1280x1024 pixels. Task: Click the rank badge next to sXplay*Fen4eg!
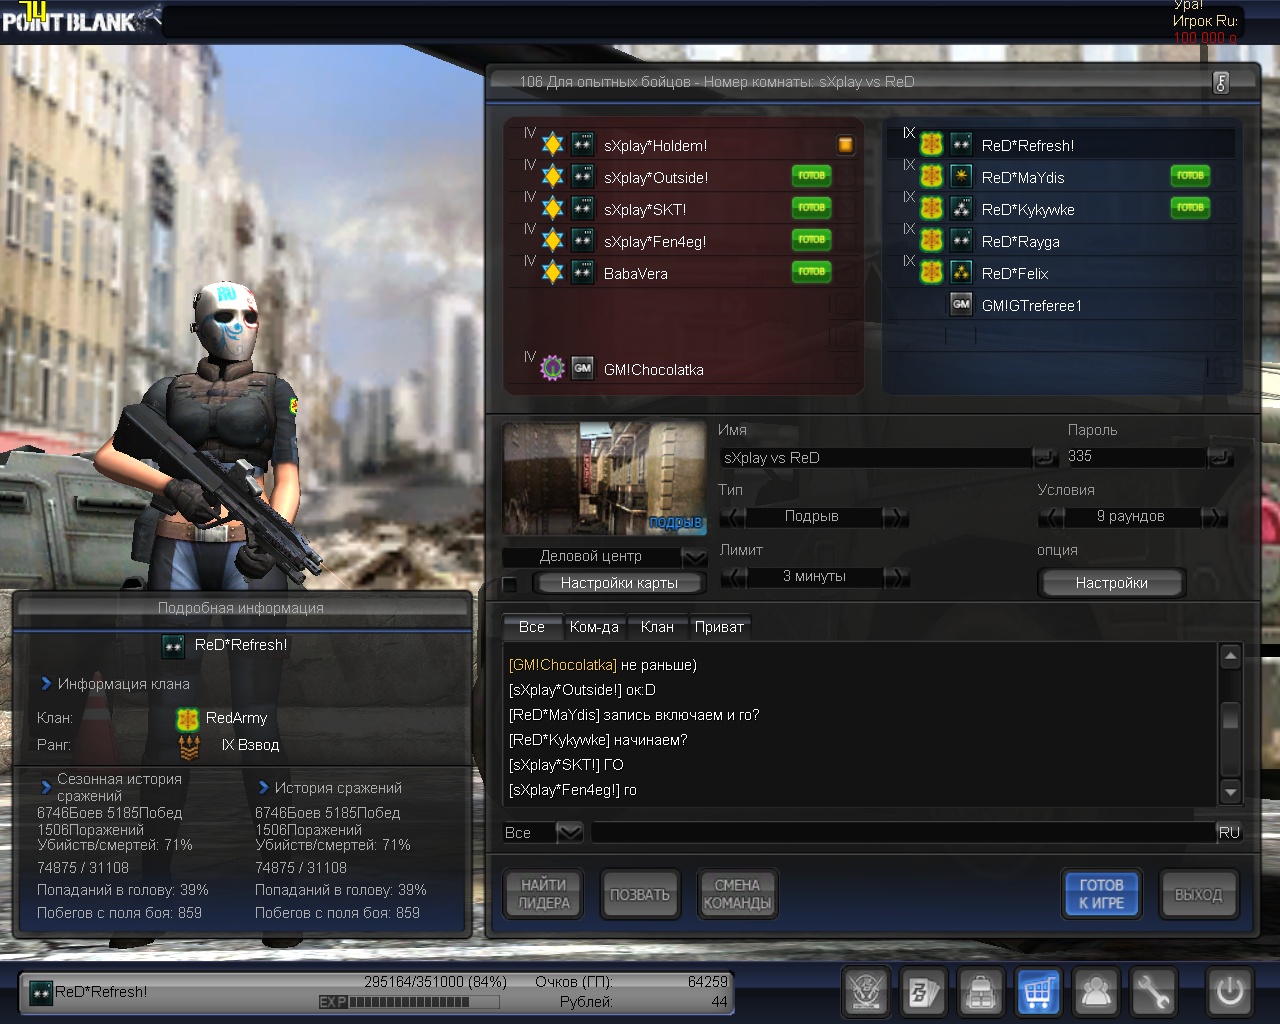(x=583, y=241)
